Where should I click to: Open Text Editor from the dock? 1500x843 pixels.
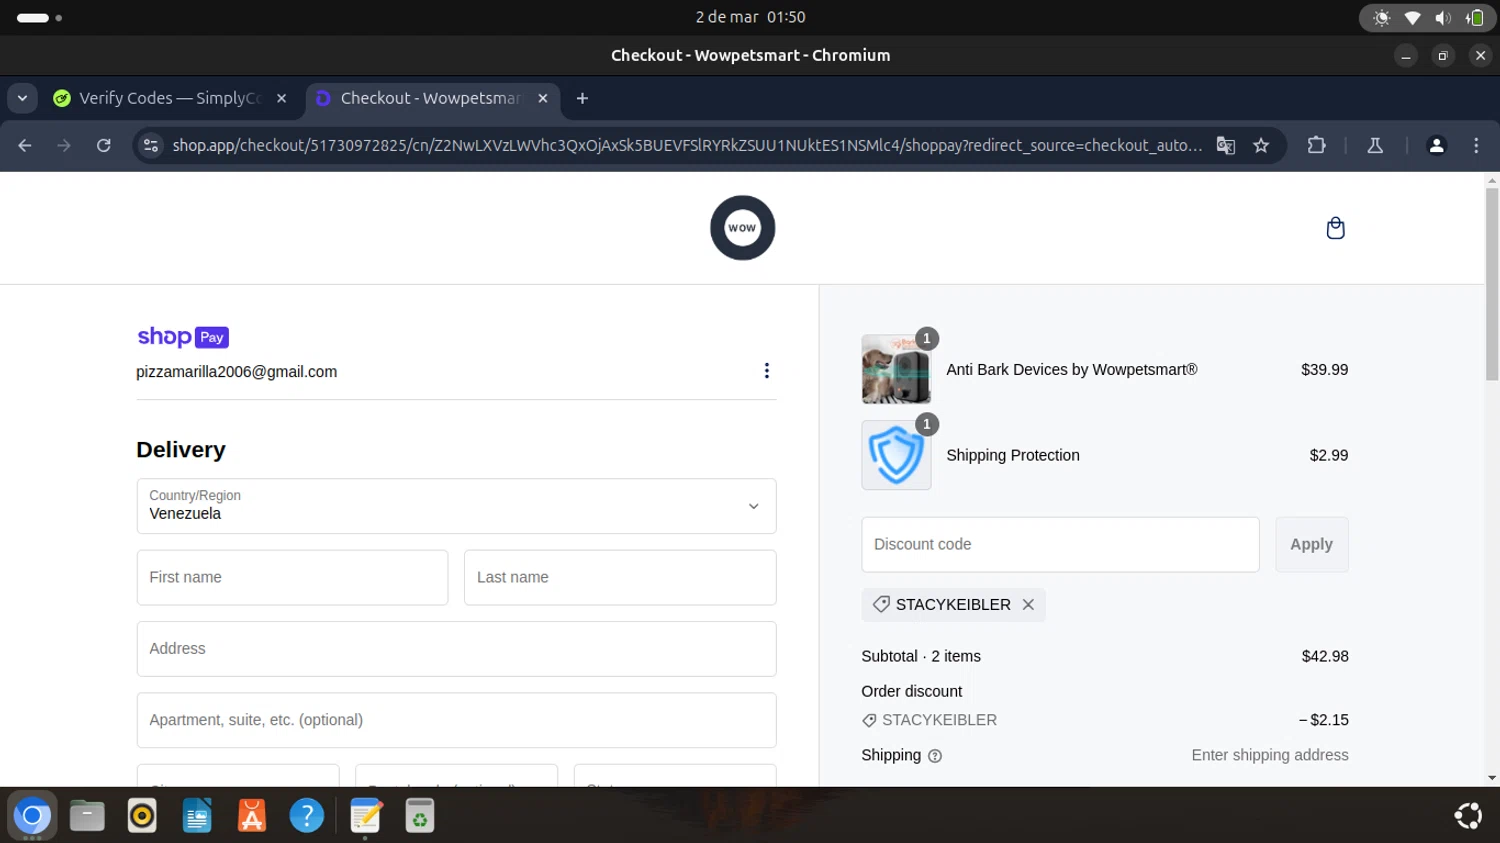[365, 816]
